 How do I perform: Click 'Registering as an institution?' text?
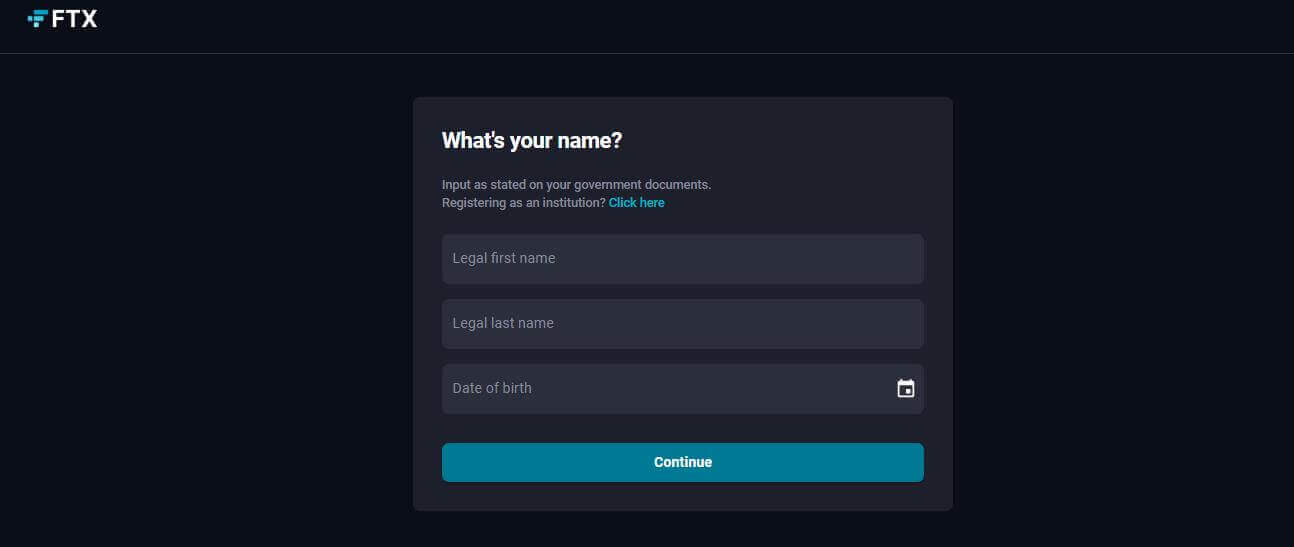tap(523, 203)
